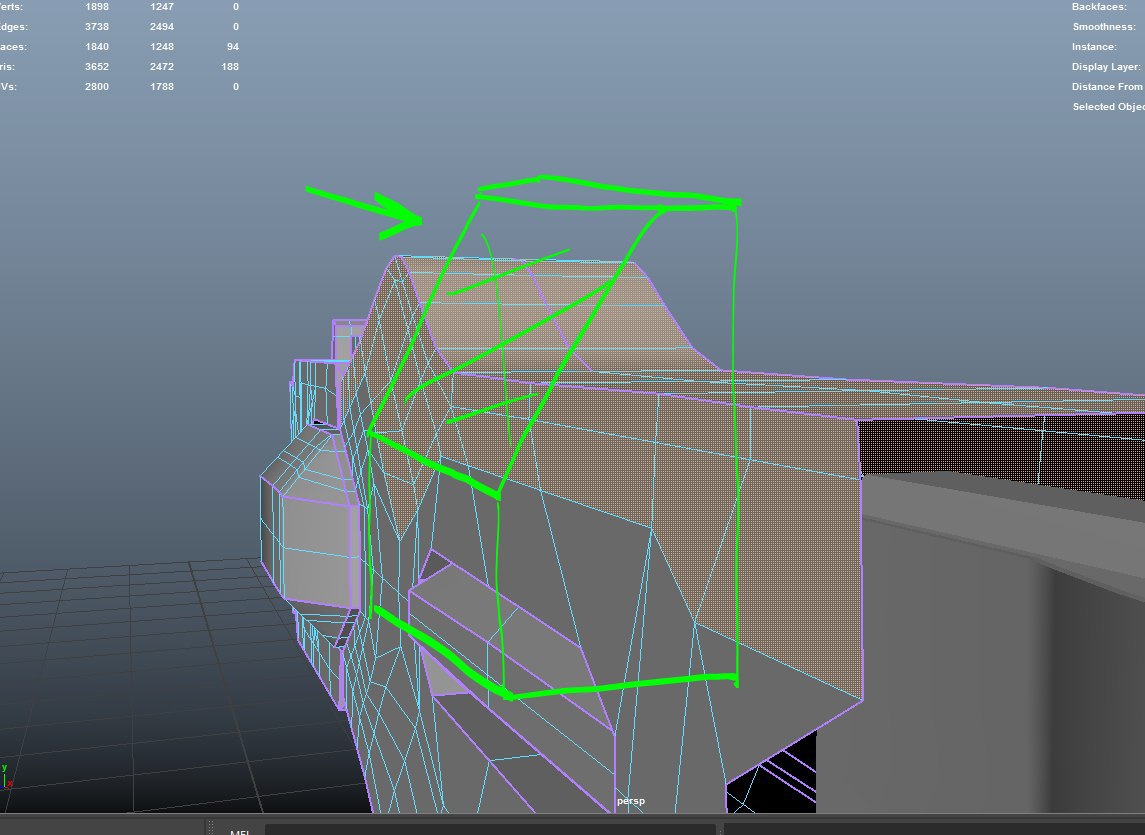Image resolution: width=1145 pixels, height=835 pixels.
Task: Click the Faces total value 1840
Action: pyautogui.click(x=96, y=46)
